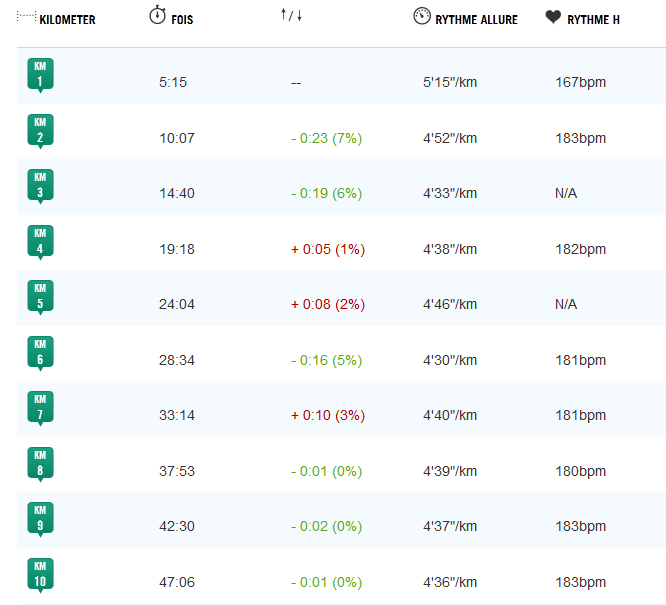Click the KM 10 marker badge
The image size is (666, 605).
coord(40,575)
